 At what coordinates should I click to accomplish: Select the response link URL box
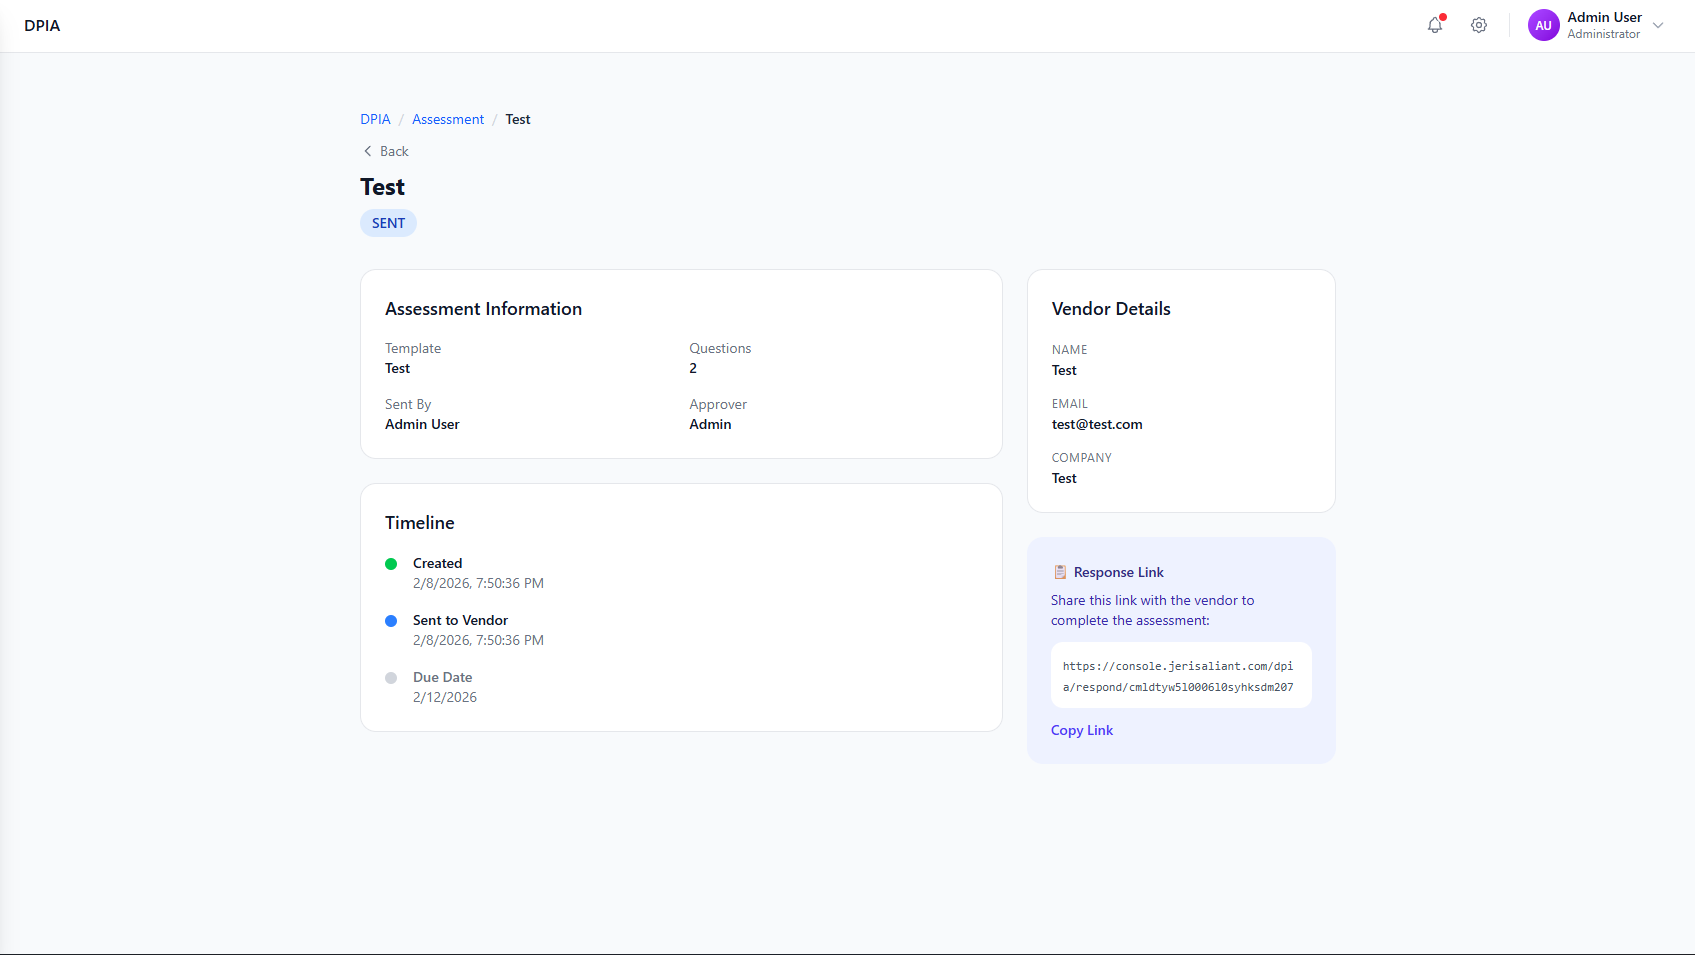tap(1180, 676)
